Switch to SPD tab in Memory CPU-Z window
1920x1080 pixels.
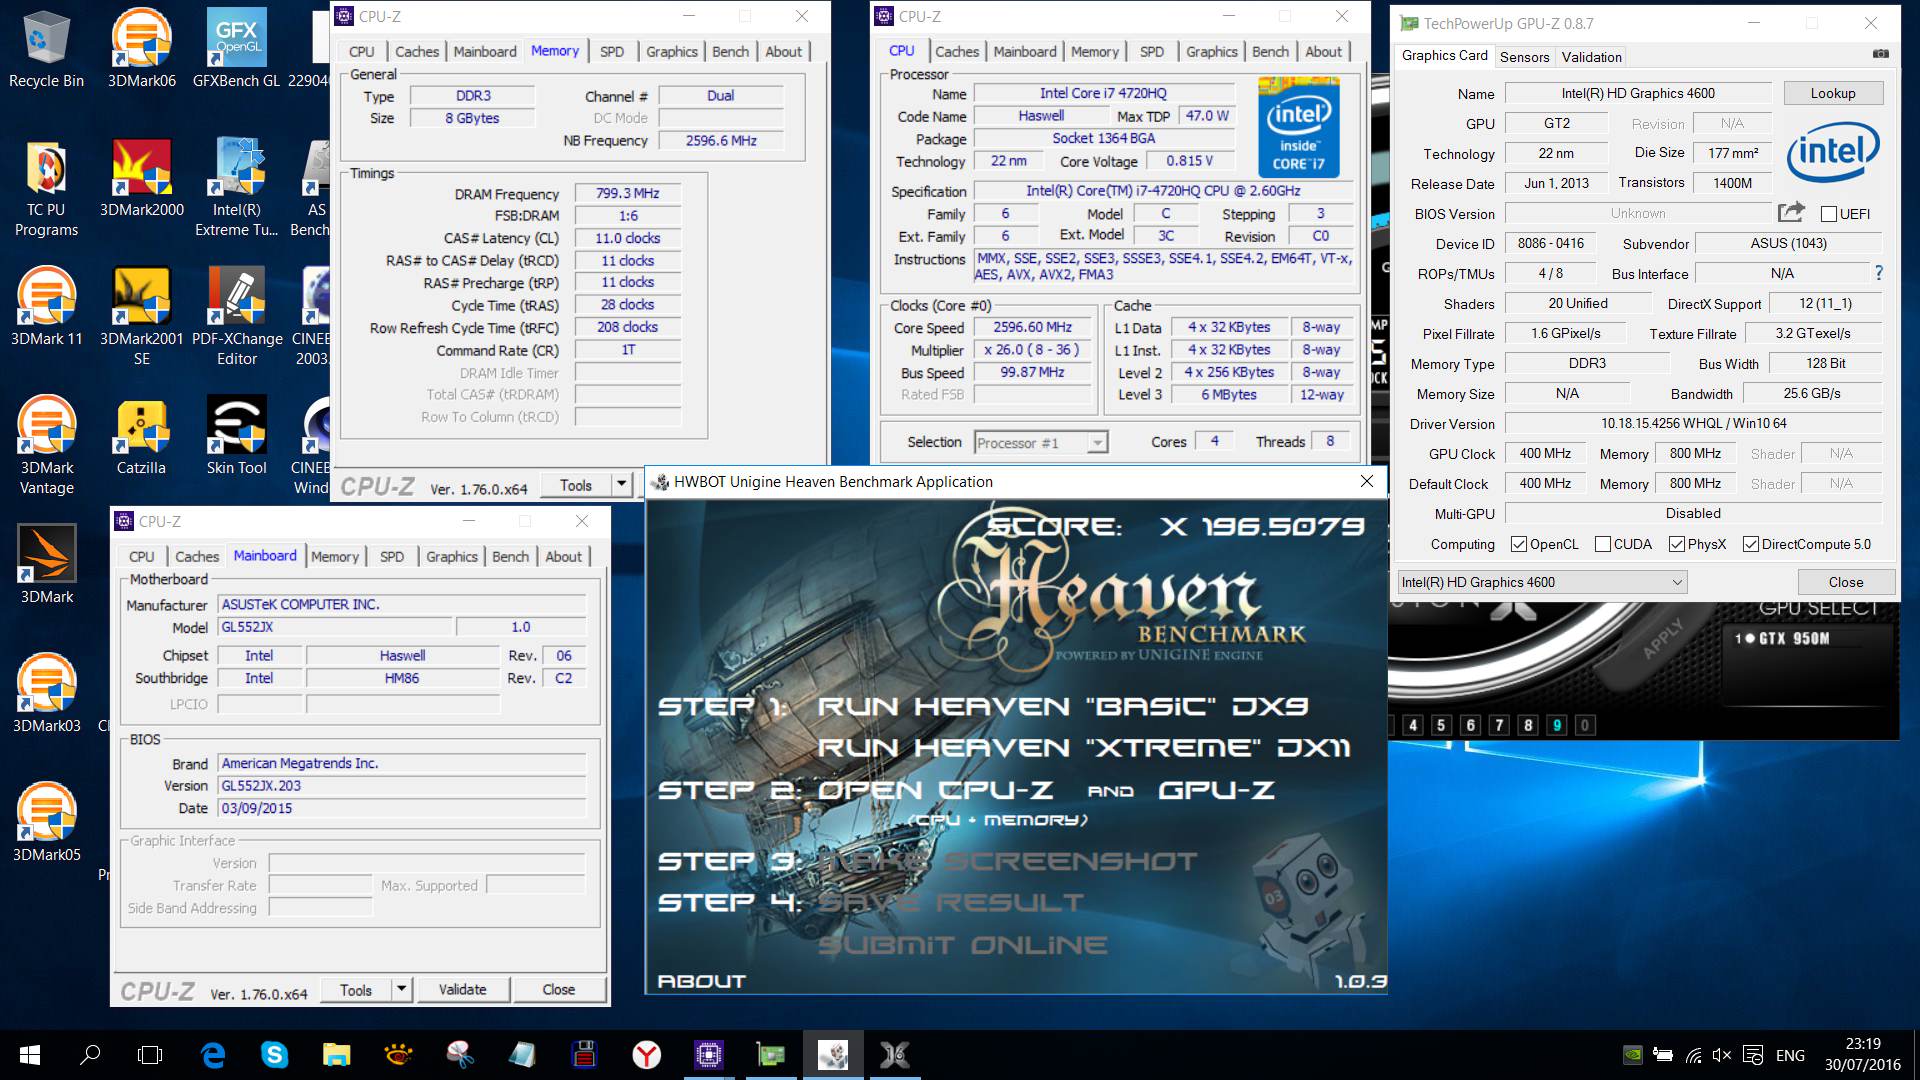612,52
